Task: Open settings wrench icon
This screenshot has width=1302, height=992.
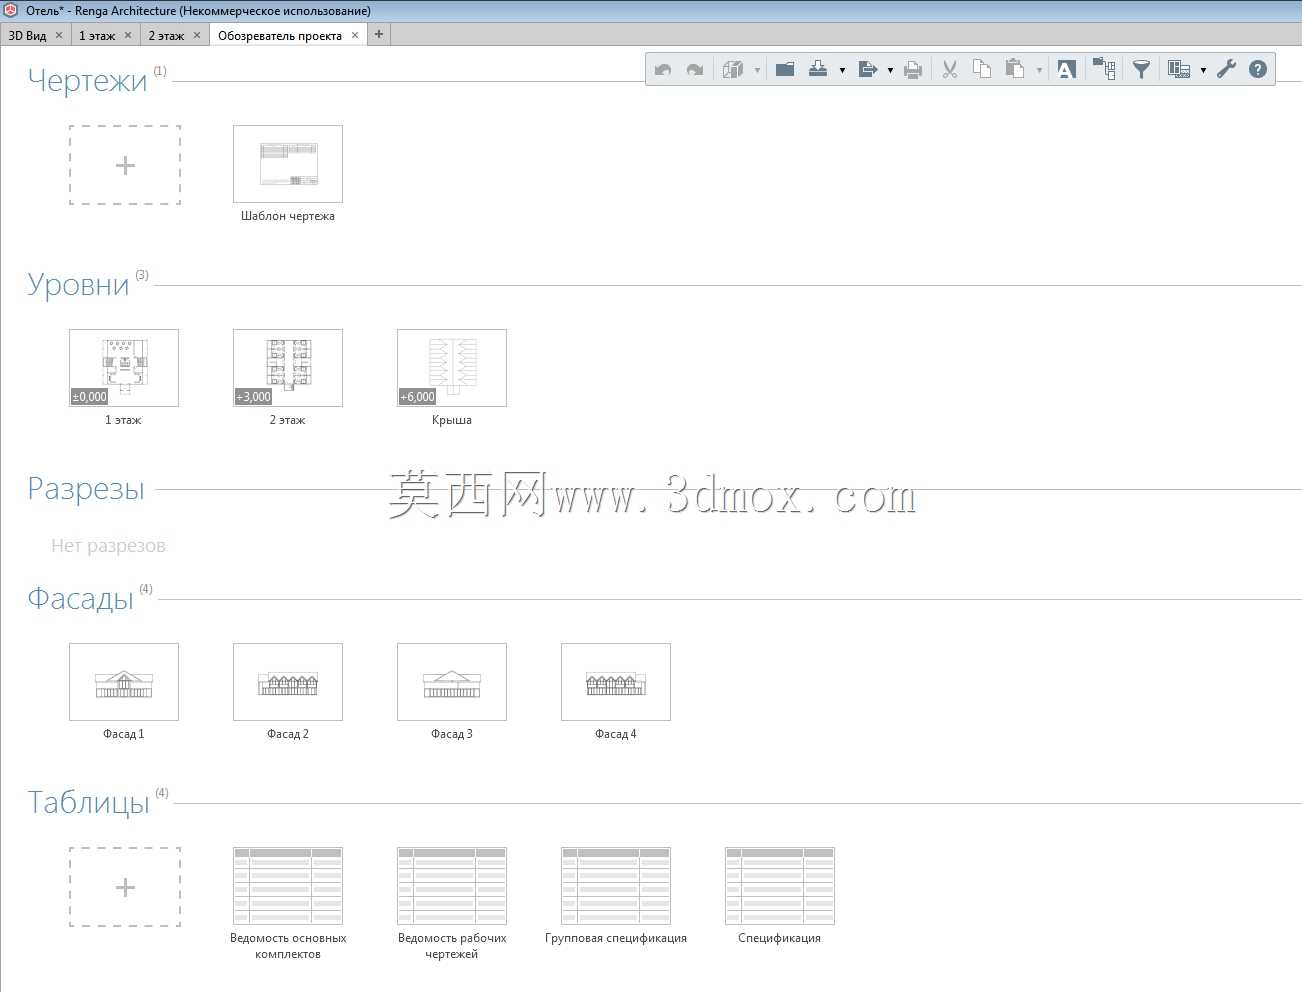Action: 1227,69
